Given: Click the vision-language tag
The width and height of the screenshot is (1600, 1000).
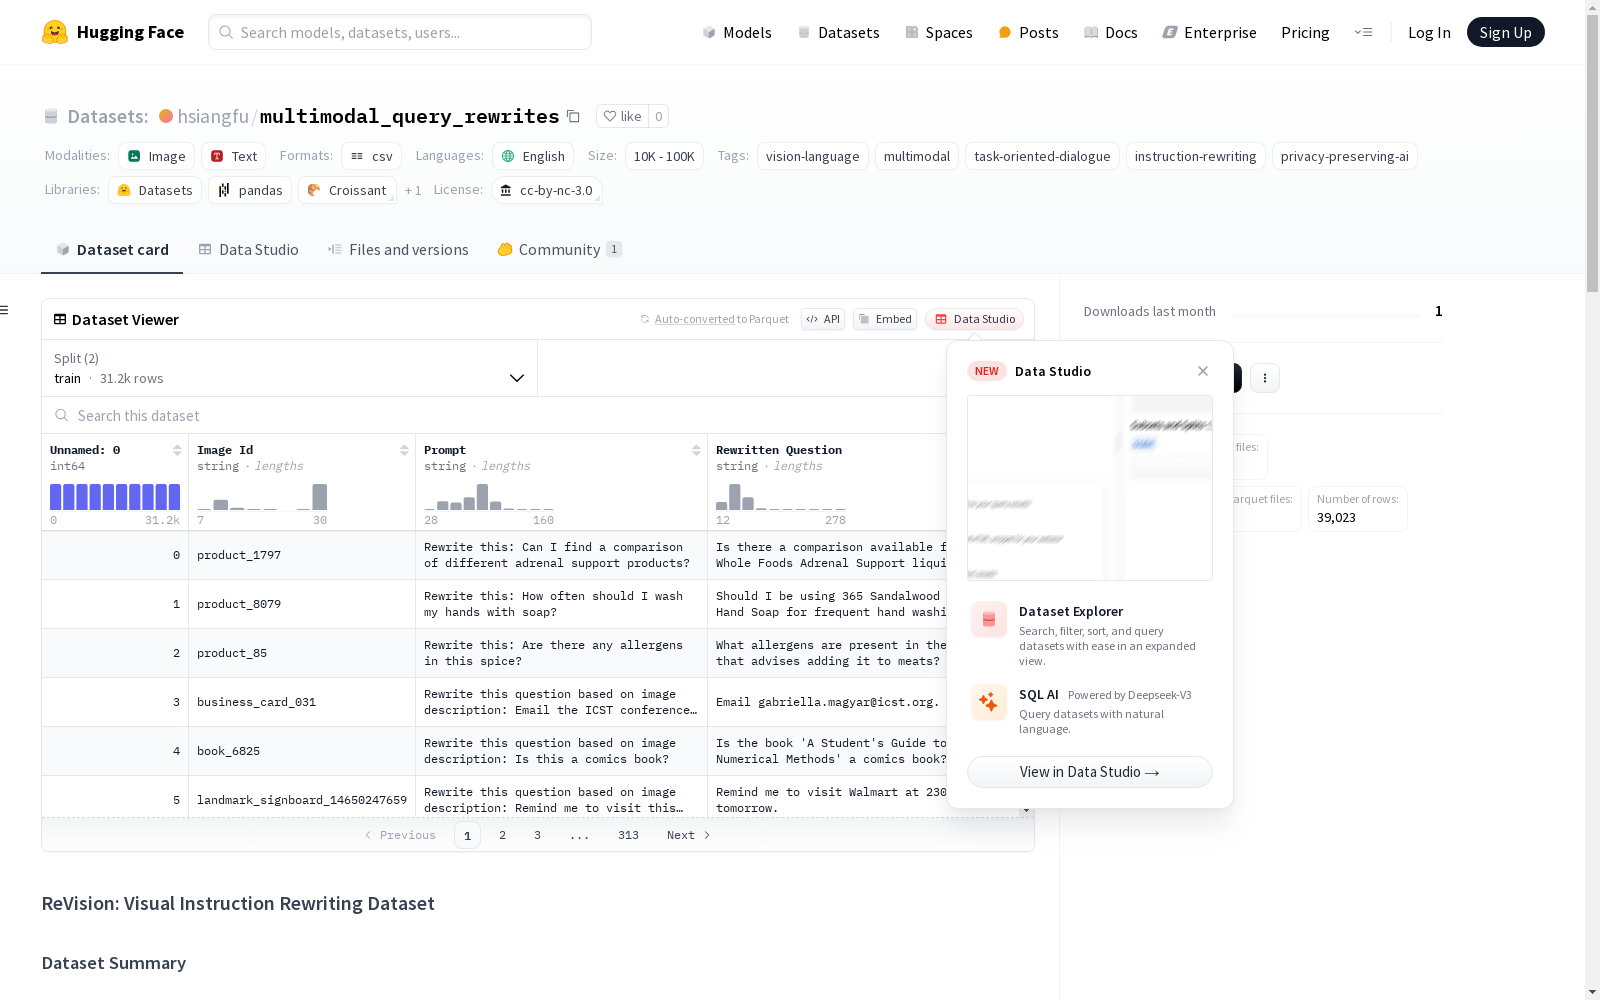Looking at the screenshot, I should (x=812, y=156).
